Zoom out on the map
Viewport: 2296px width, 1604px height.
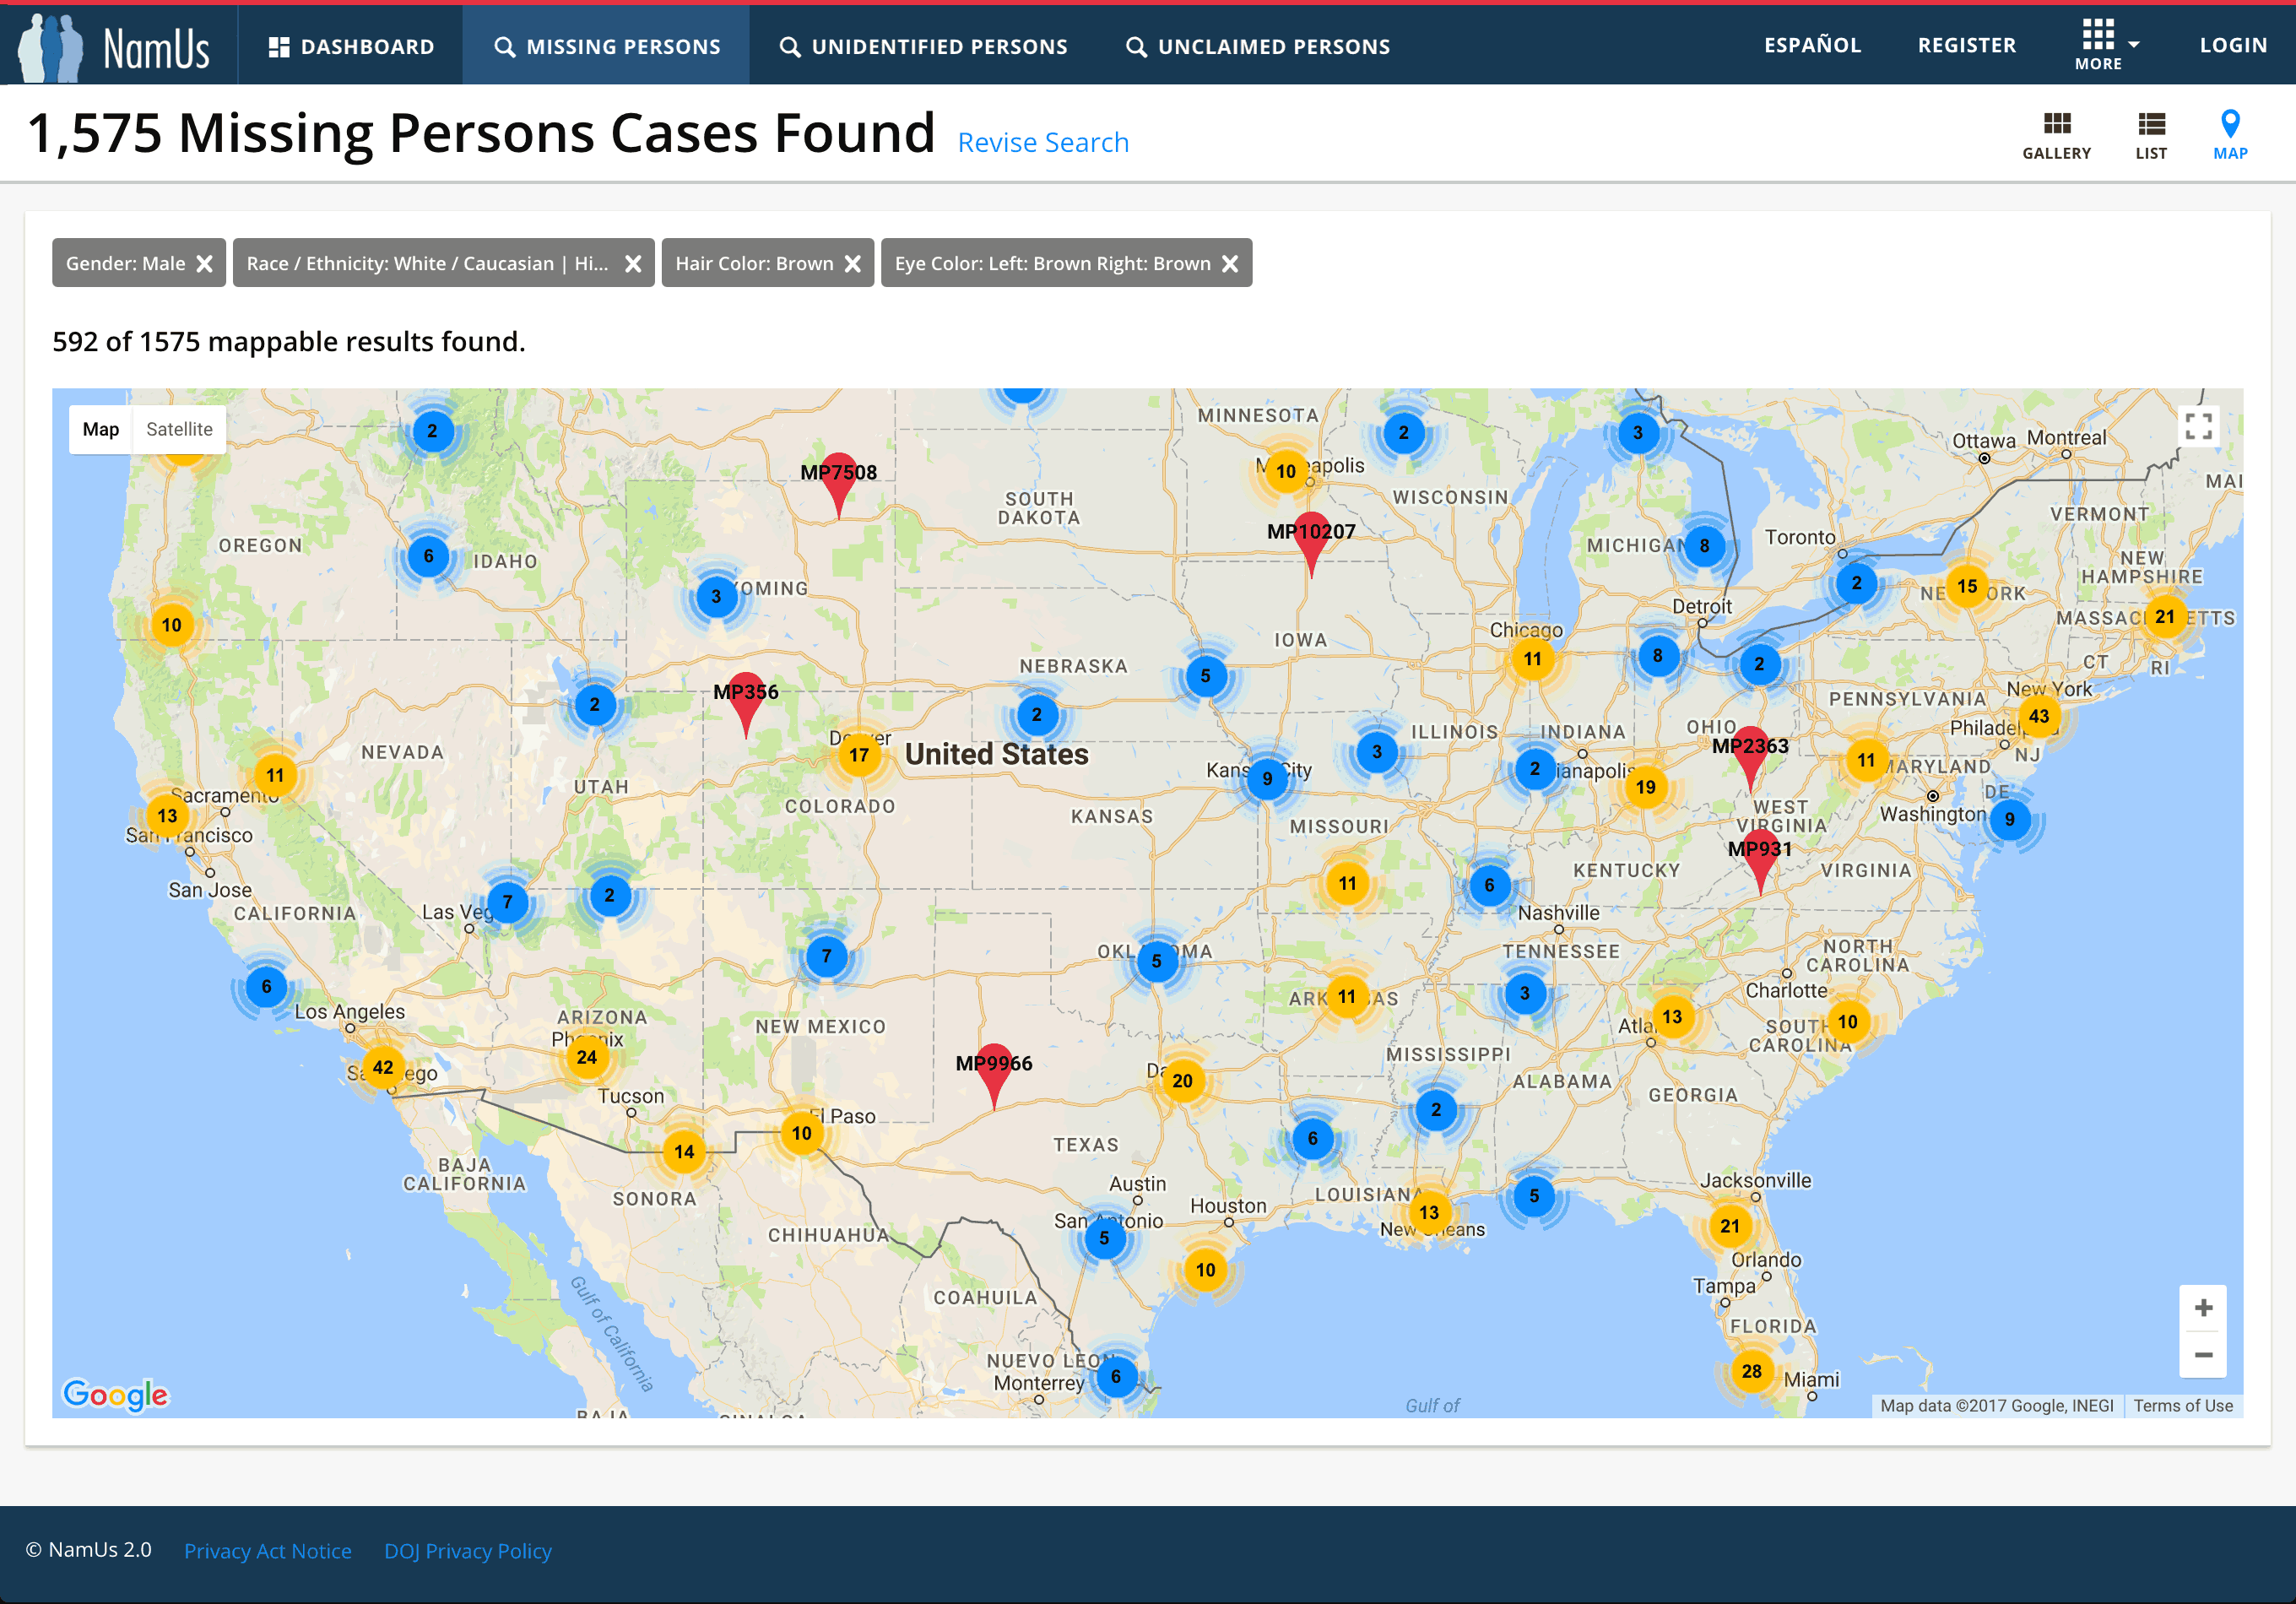coord(2203,1355)
